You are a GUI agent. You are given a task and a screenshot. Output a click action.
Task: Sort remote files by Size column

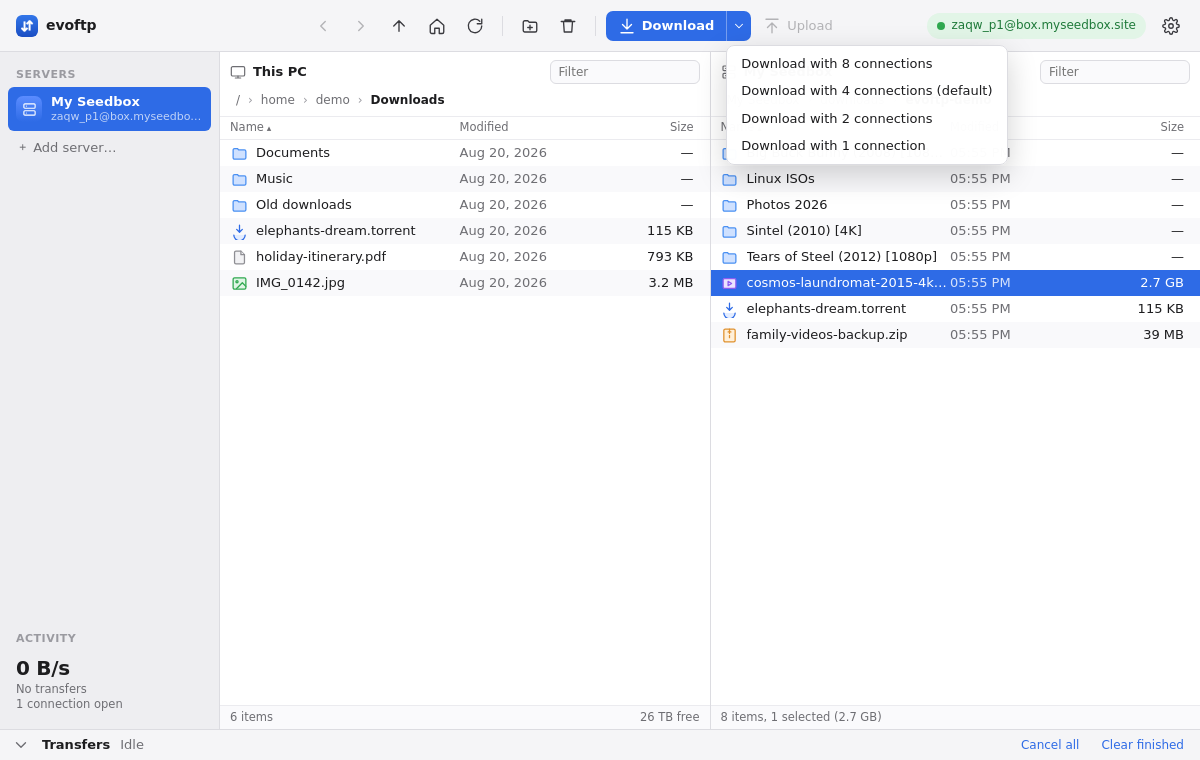[x=1172, y=127]
